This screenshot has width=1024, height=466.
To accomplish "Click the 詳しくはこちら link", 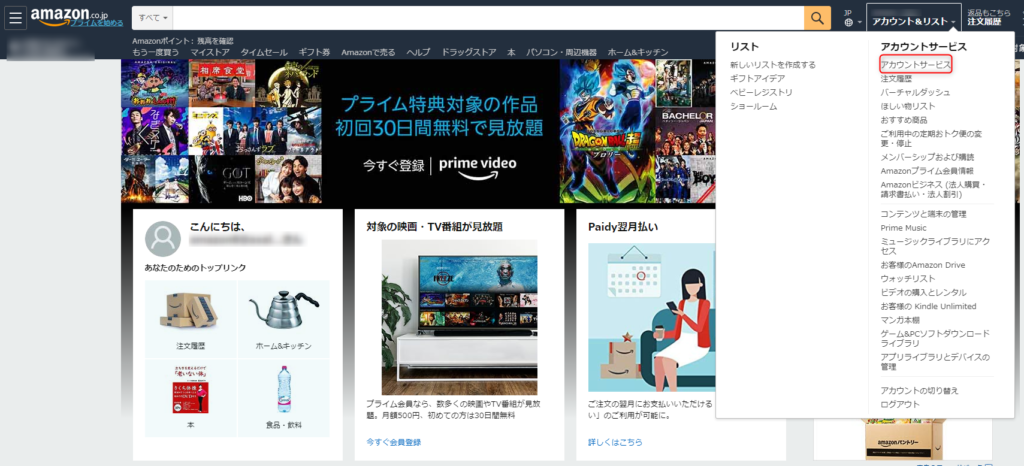I will point(615,442).
